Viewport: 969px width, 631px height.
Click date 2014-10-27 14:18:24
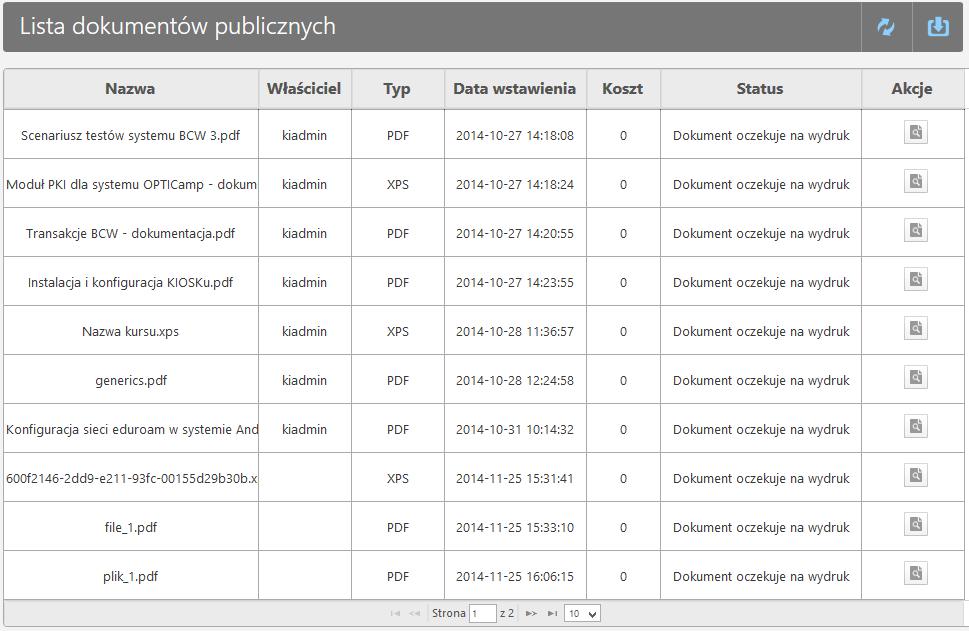tap(515, 184)
